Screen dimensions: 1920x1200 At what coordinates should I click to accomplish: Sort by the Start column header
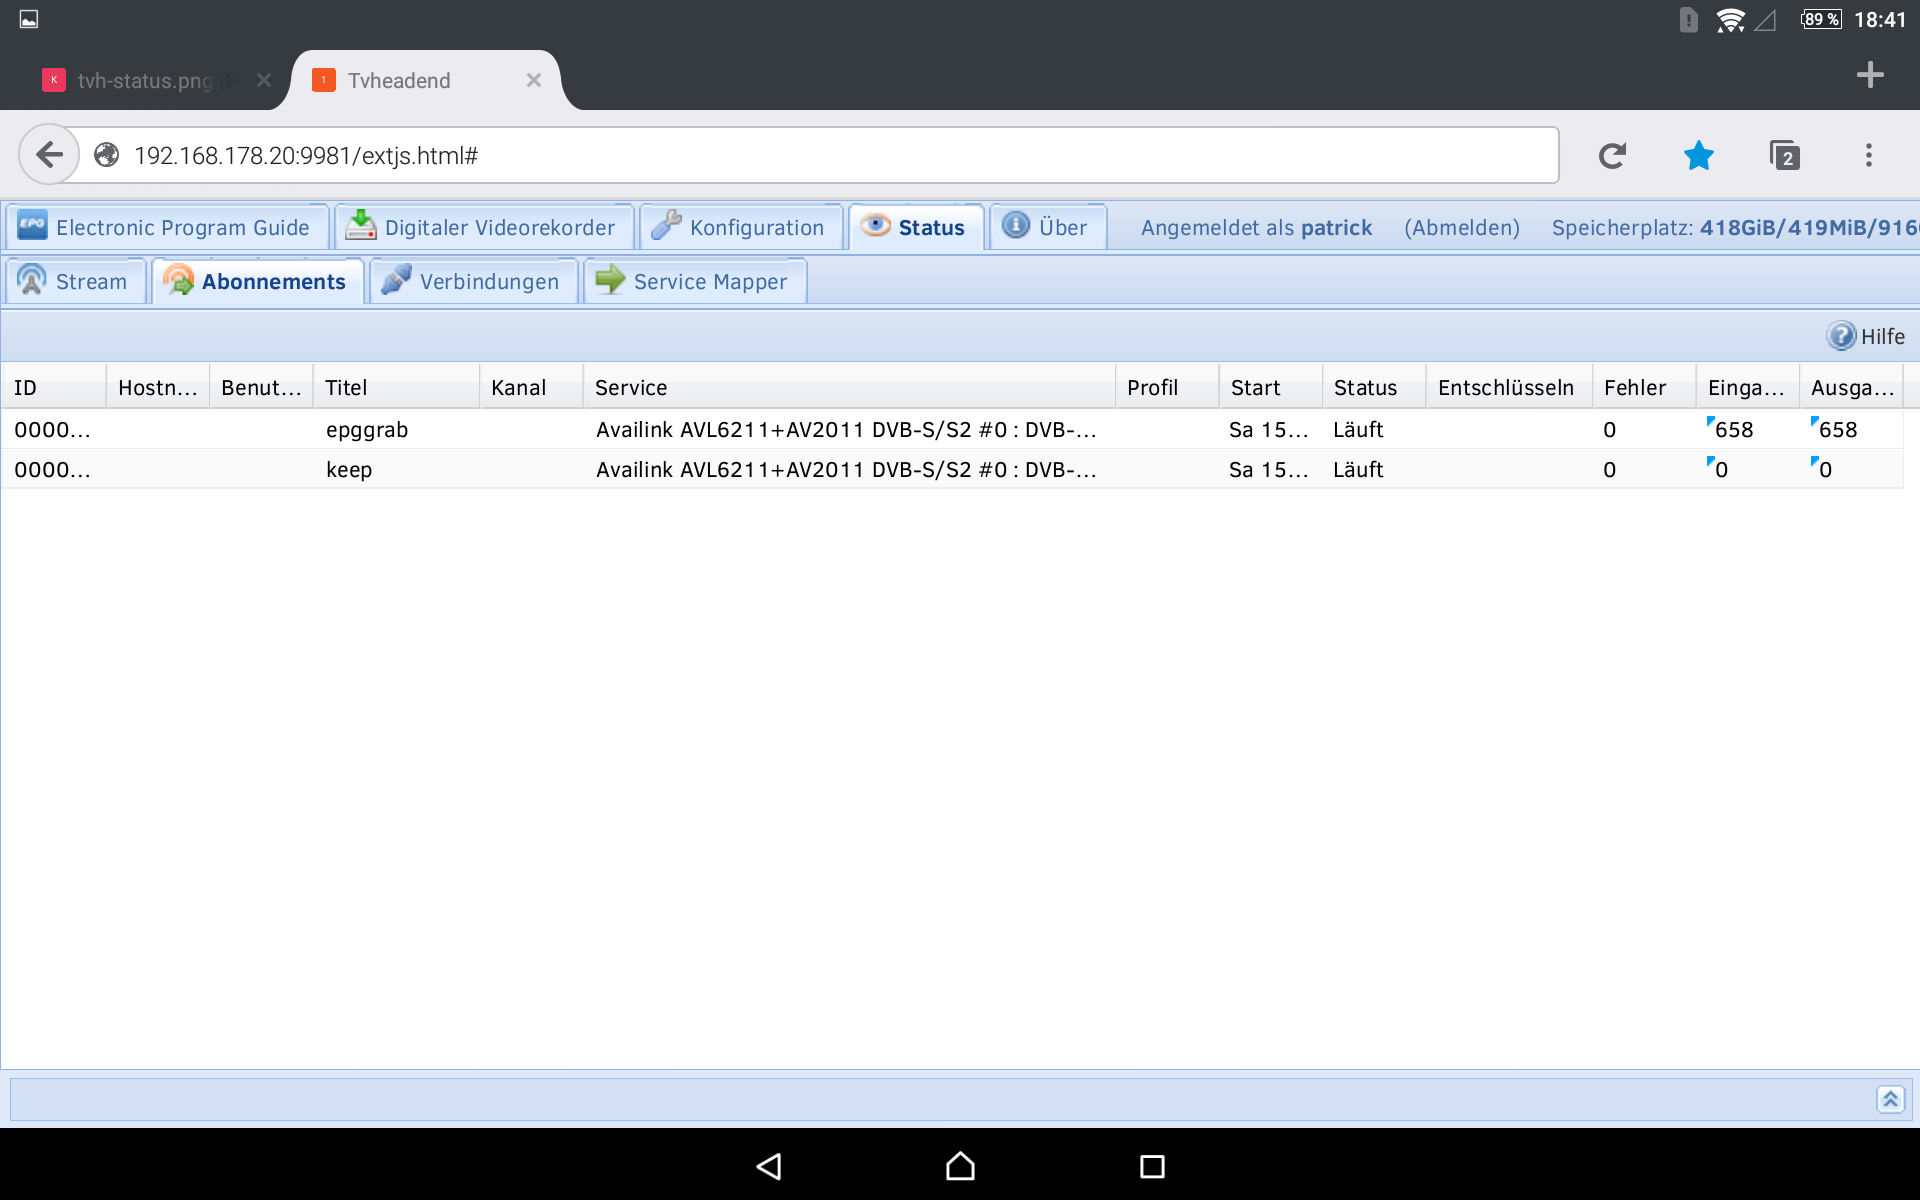pos(1271,387)
